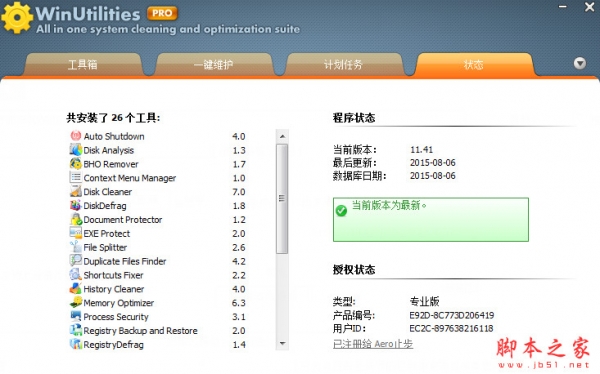Select the Document Protector entry
This screenshot has width=600, height=374.
click(123, 219)
